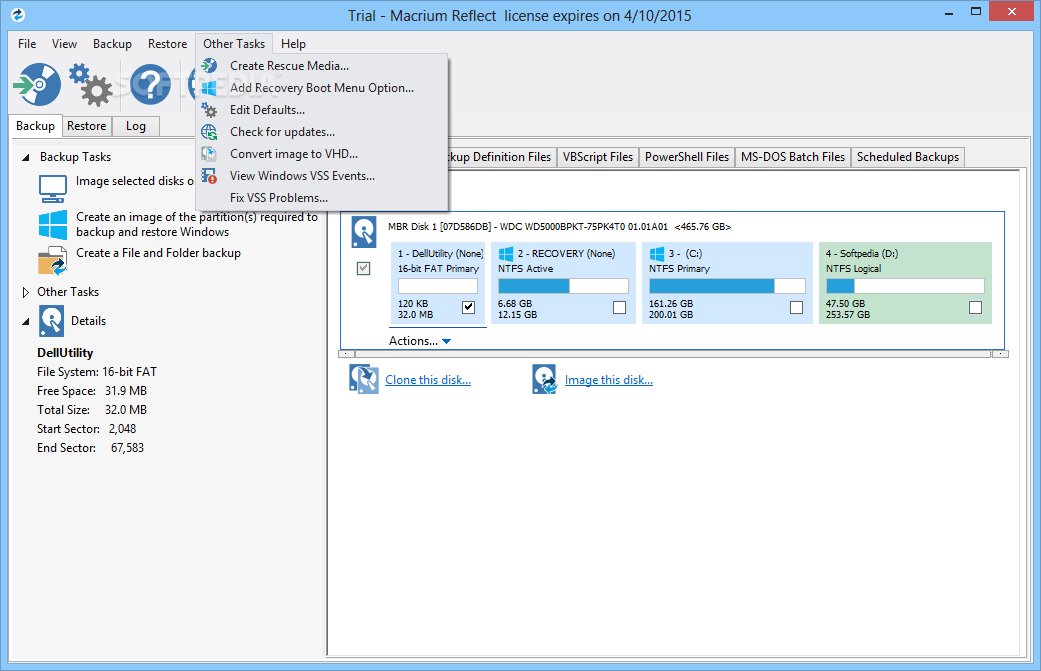
Task: Check the RECOVERY partition checkbox
Action: [x=619, y=307]
